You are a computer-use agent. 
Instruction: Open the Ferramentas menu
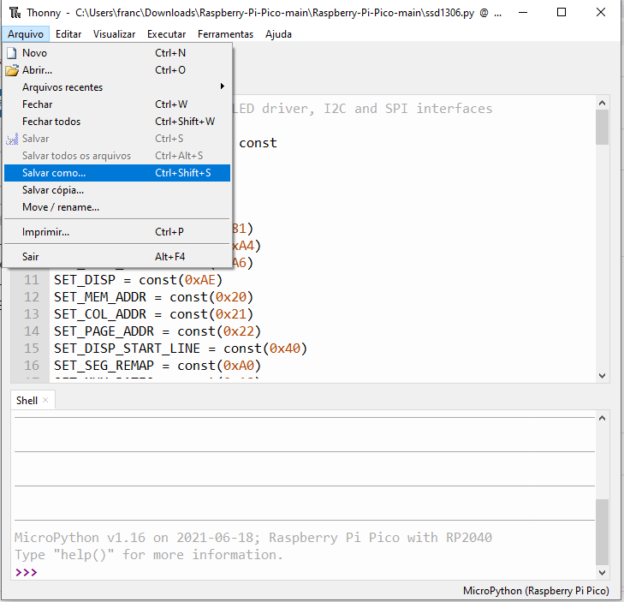coord(225,34)
